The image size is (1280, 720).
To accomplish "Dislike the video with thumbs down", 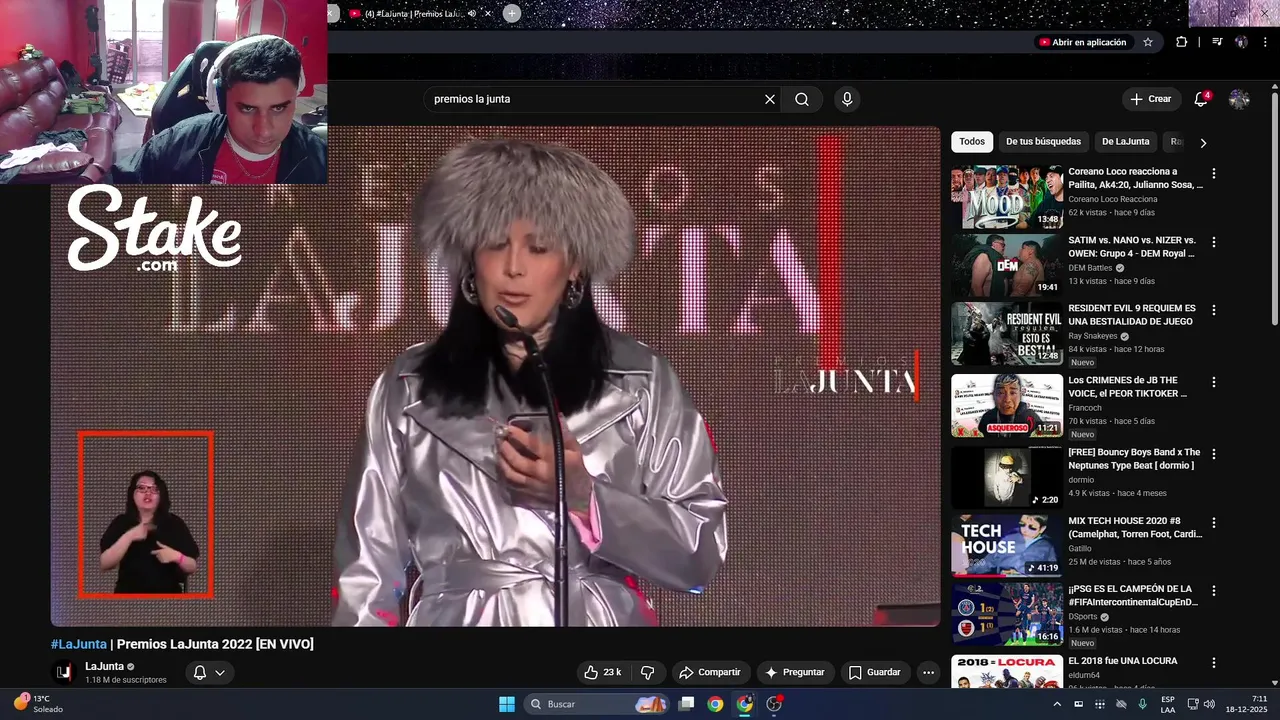I will click(647, 672).
